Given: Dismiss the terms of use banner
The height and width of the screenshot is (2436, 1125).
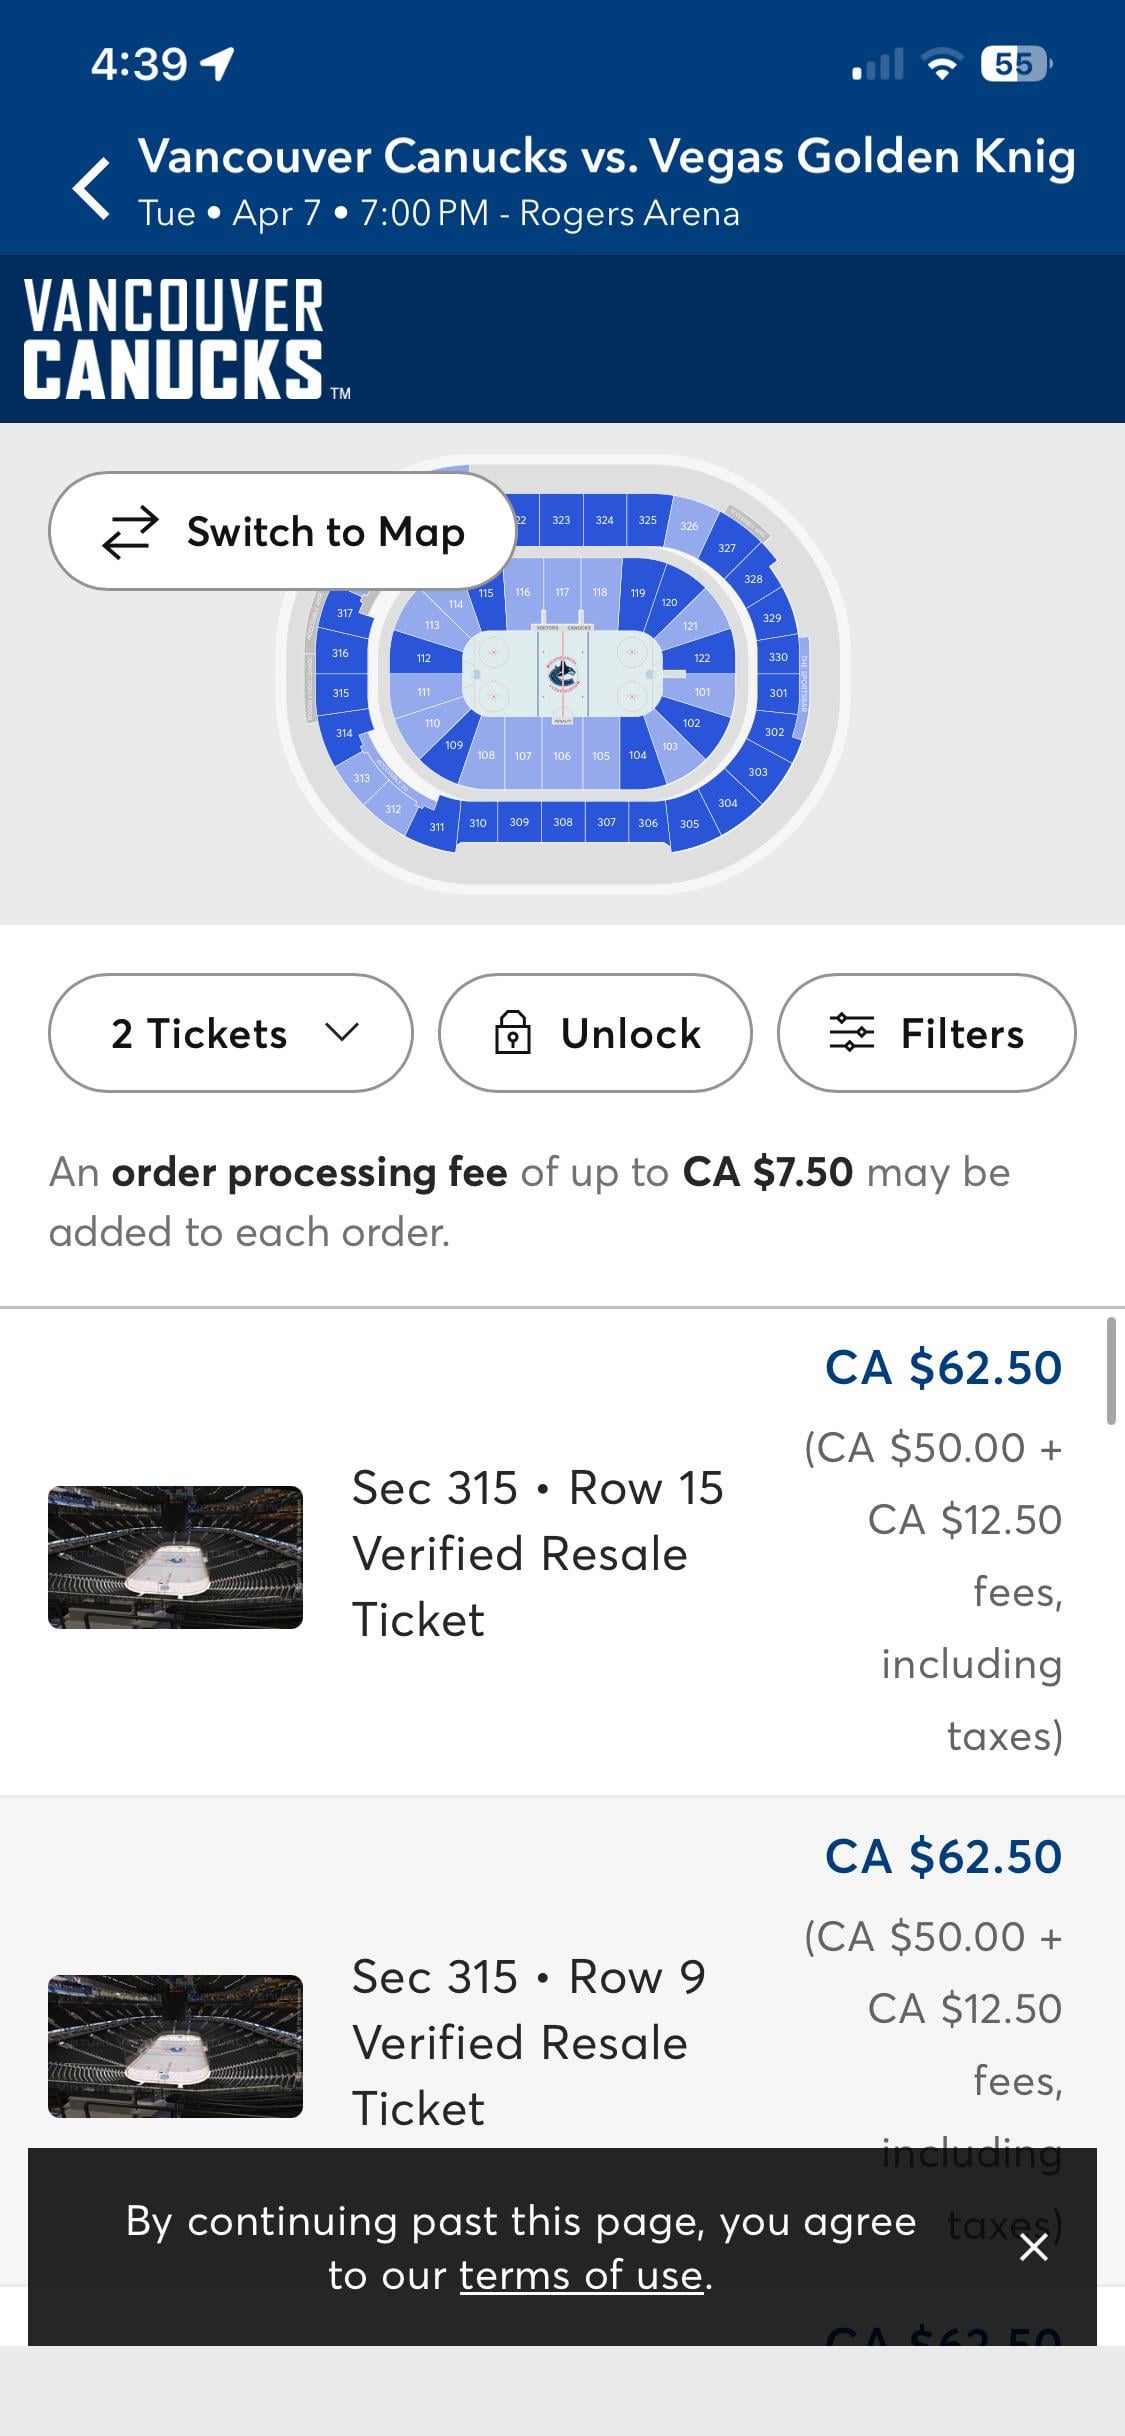Looking at the screenshot, I should click(x=1033, y=2247).
